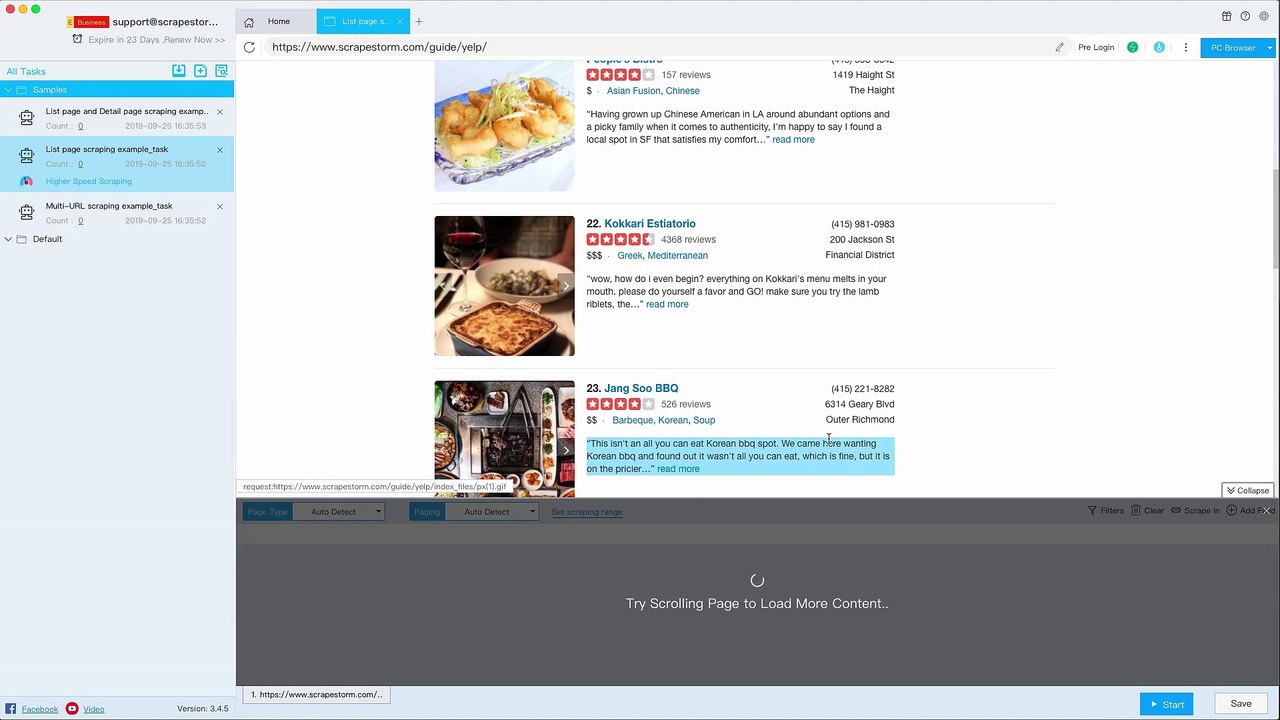Remove the Multi-URL scraping example_task
Viewport: 1280px width, 720px height.
(220, 206)
